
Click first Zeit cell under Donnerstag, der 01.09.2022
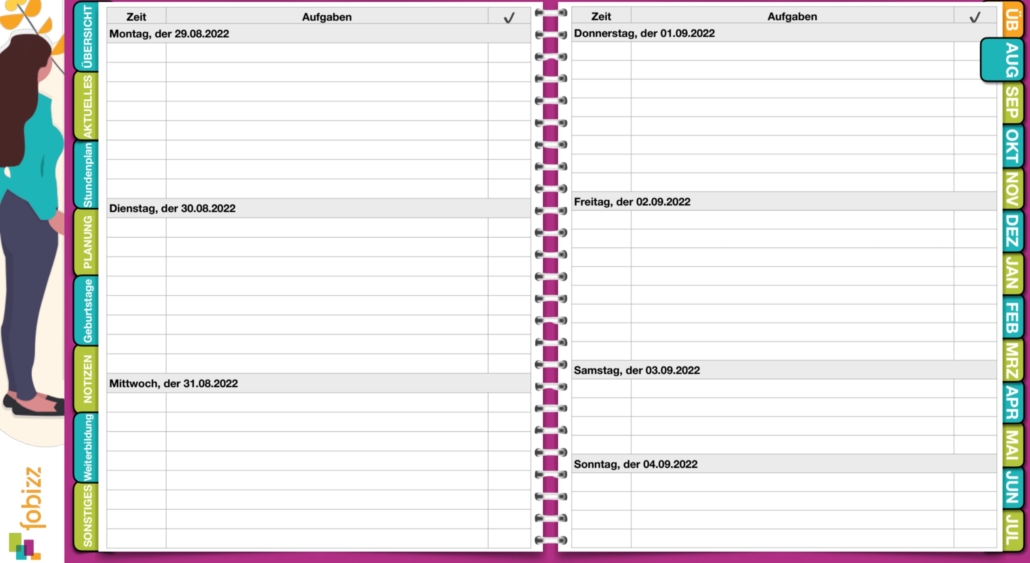point(601,51)
